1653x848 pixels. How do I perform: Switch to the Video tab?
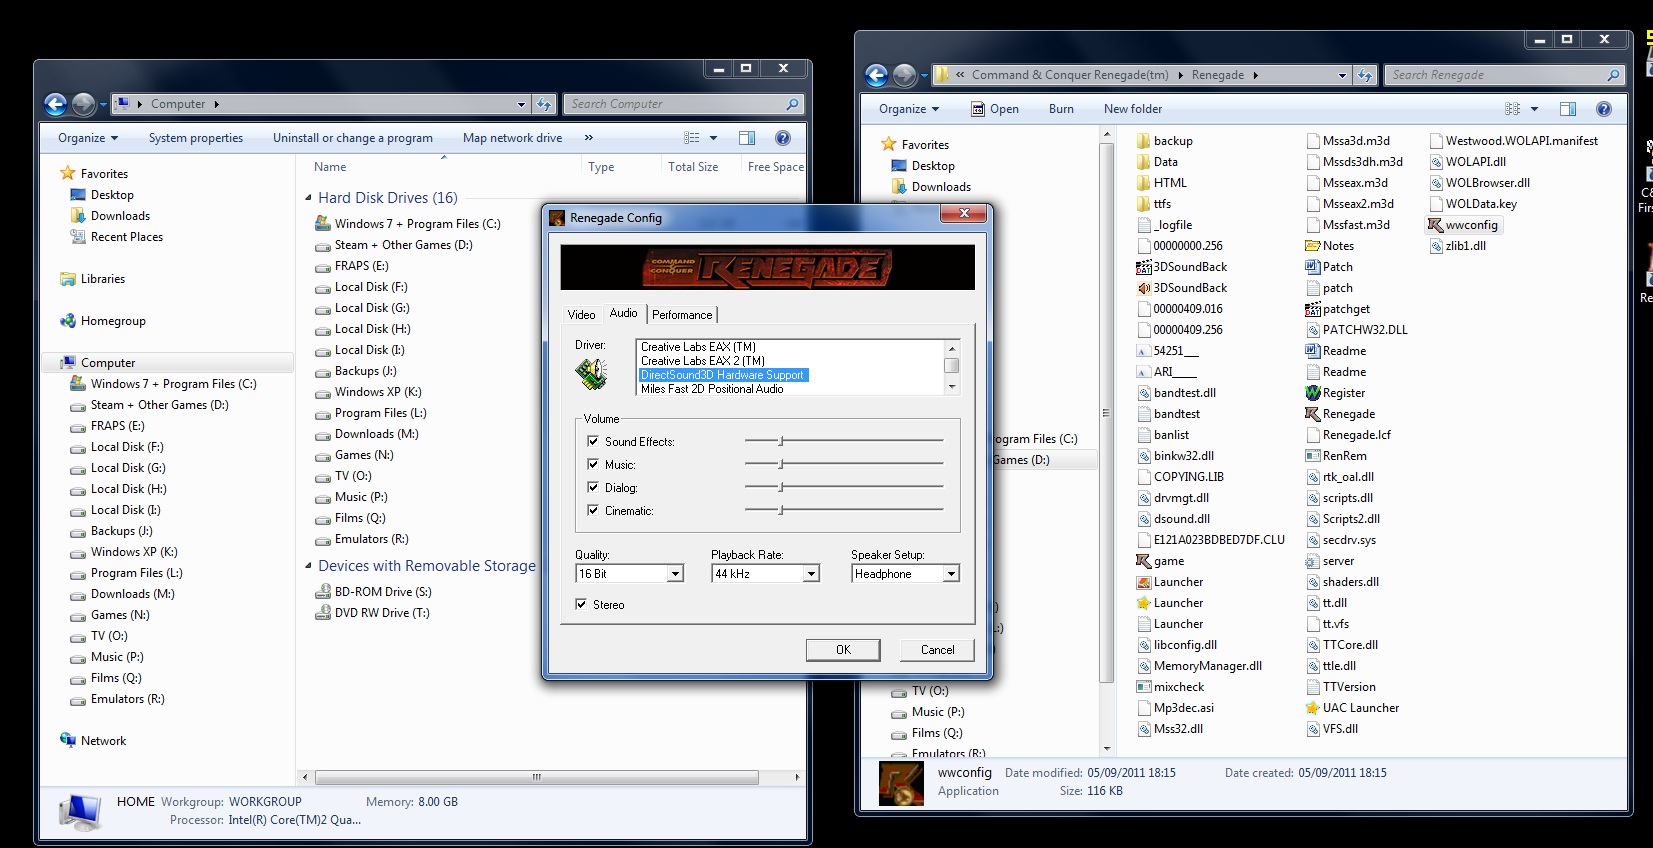pyautogui.click(x=581, y=315)
